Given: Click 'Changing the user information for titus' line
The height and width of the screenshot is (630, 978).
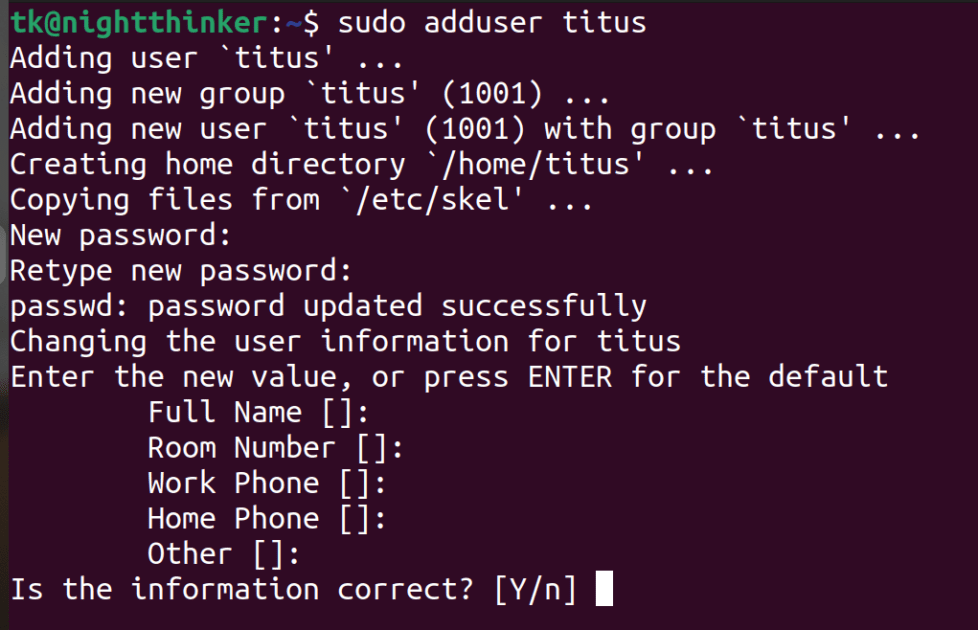Looking at the screenshot, I should coord(346,342).
